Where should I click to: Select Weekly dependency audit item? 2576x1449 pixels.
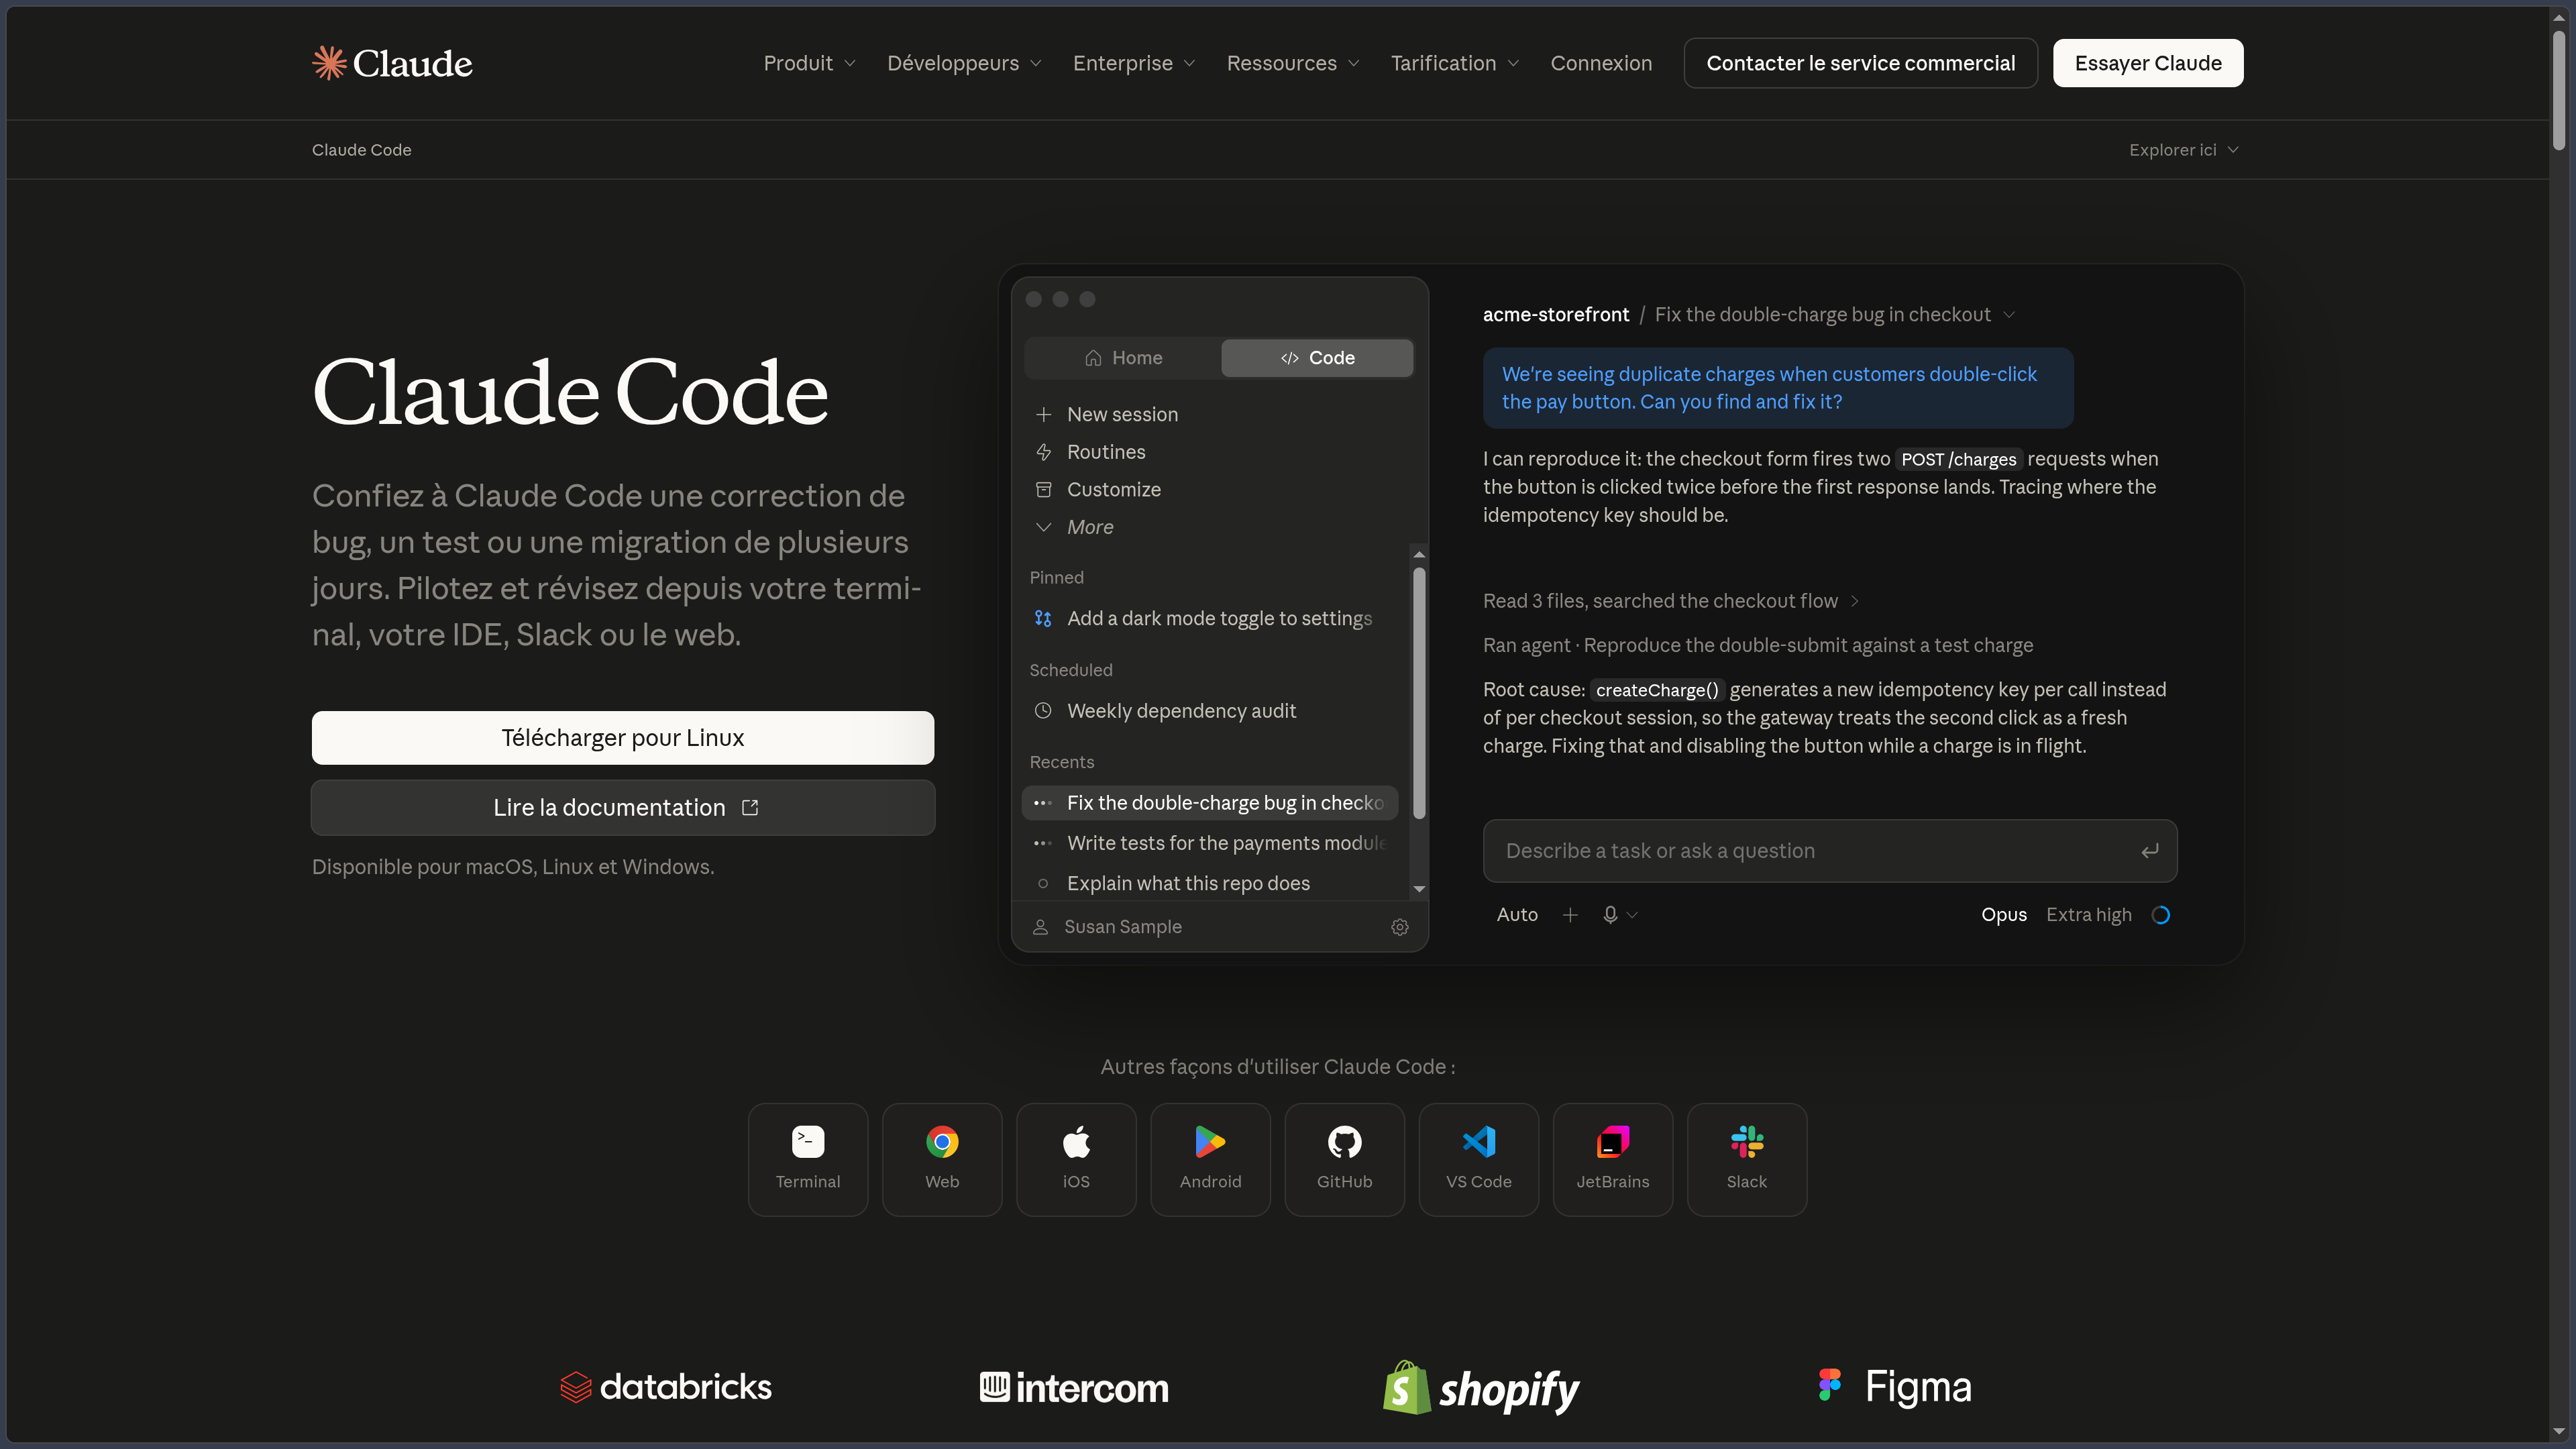coord(1181,711)
